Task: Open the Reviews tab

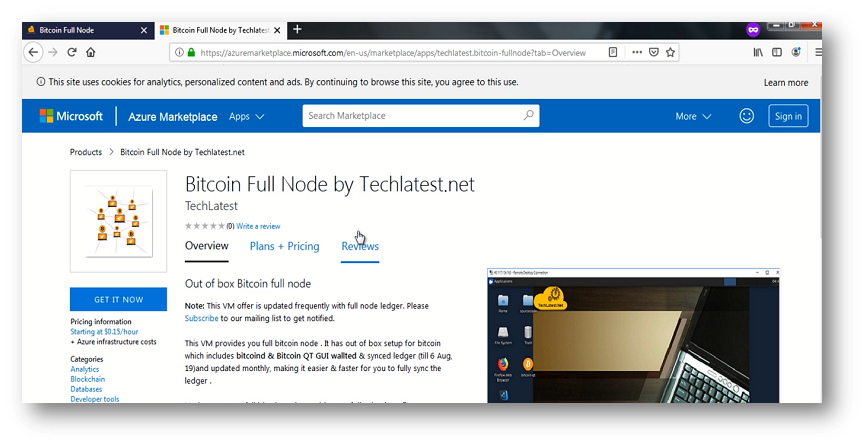Action: tap(360, 246)
